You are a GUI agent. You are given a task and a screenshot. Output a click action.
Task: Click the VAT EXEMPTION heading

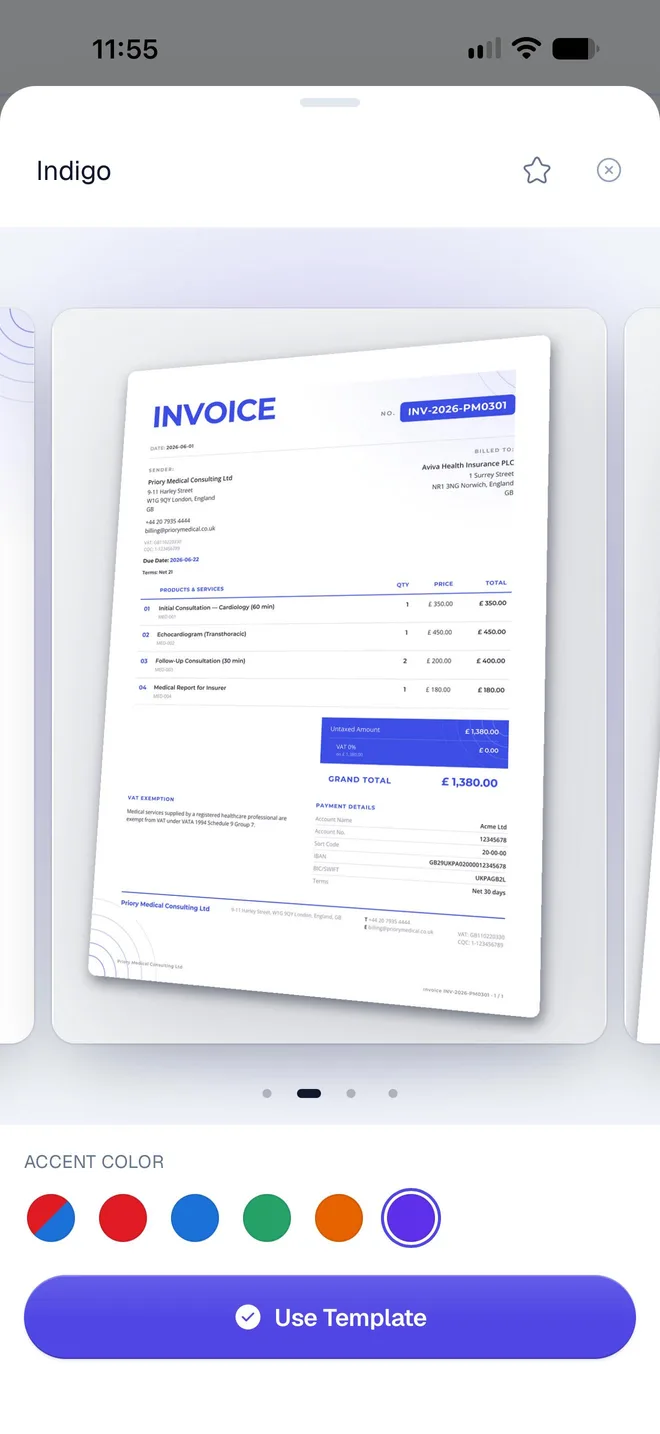tap(151, 799)
